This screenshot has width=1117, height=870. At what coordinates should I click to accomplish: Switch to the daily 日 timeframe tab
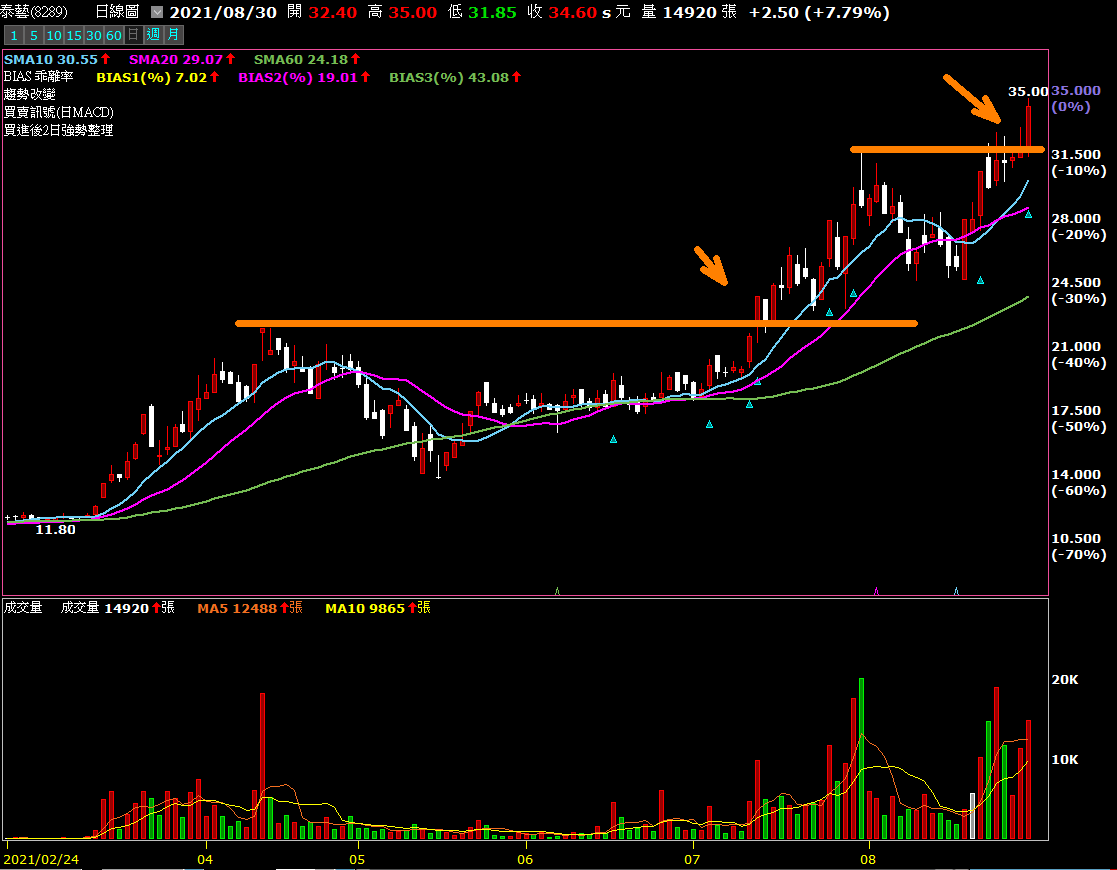(x=133, y=35)
